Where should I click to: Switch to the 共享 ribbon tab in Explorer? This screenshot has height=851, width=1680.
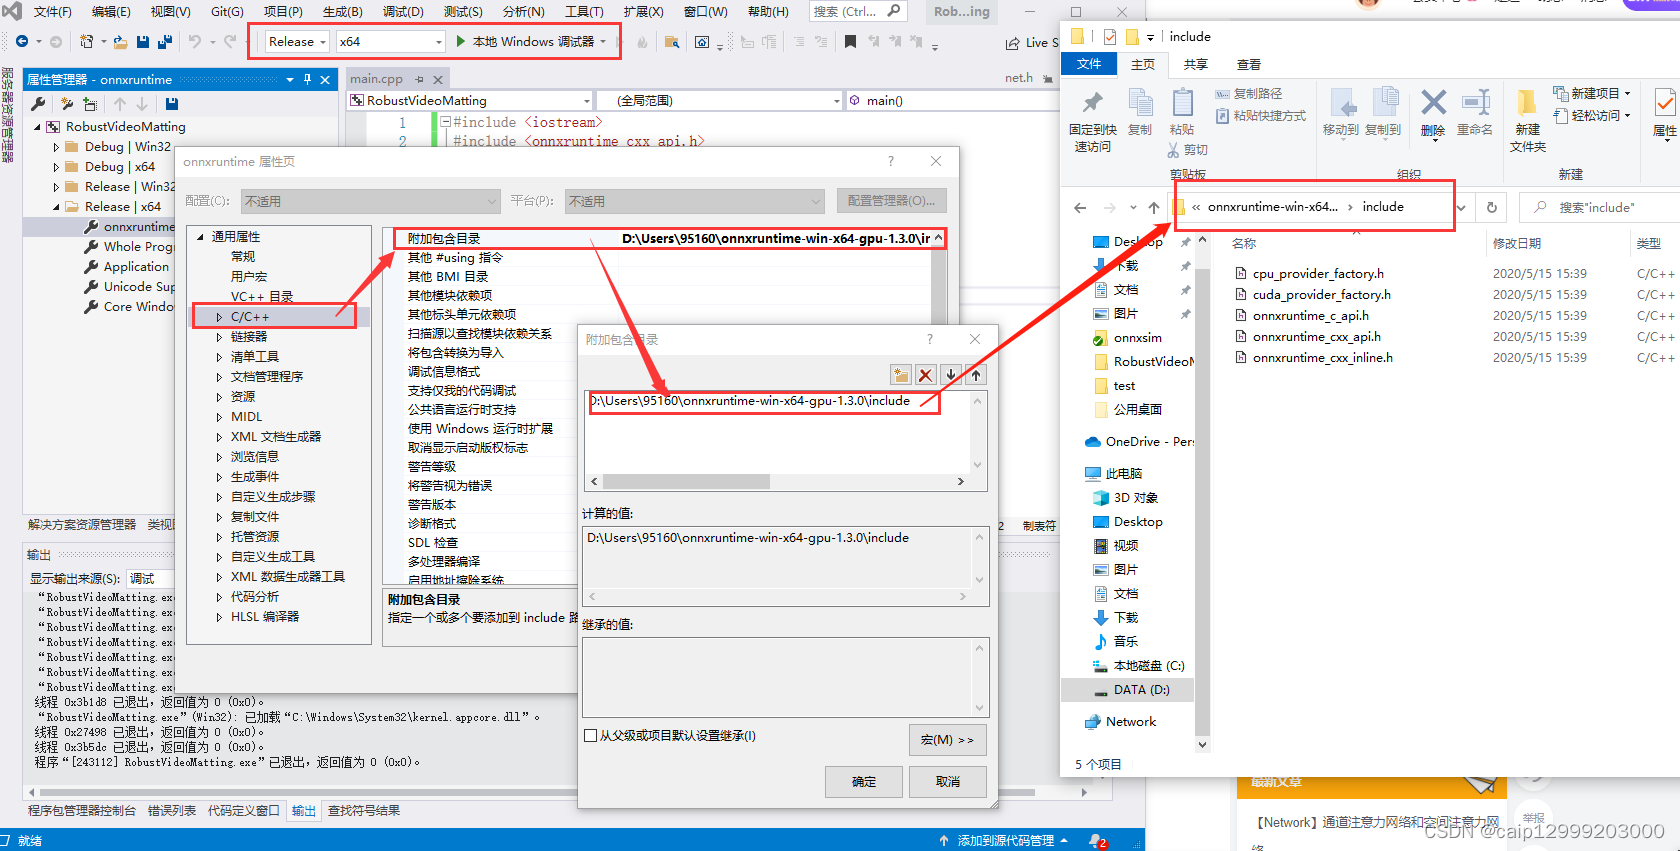tap(1196, 65)
